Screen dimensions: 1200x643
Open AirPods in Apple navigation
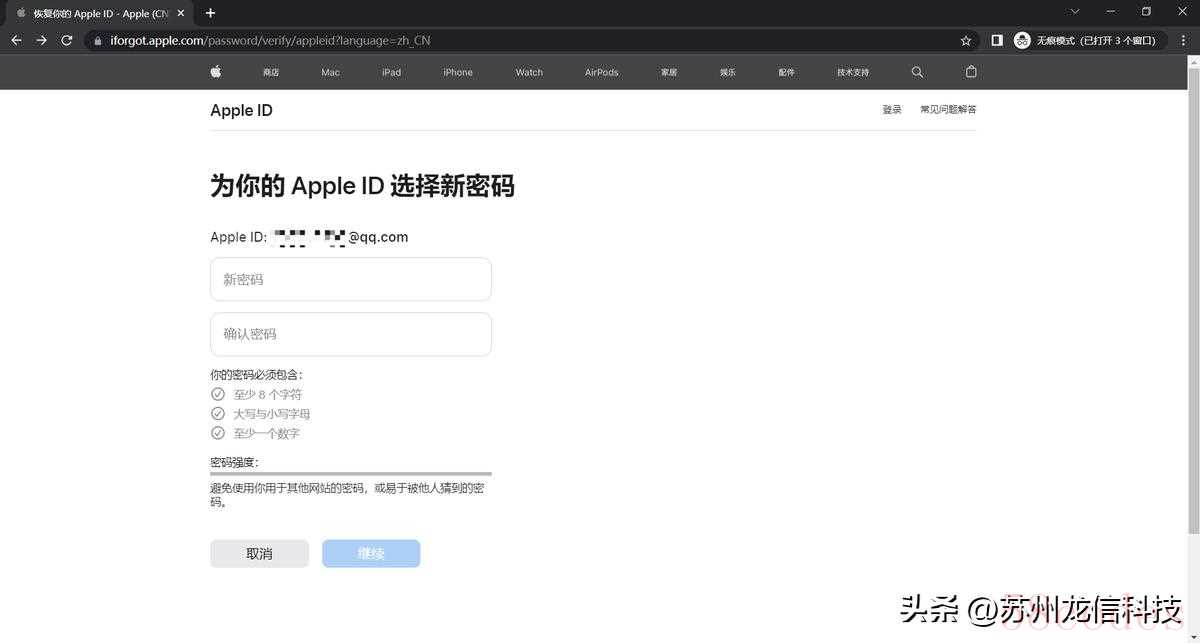click(602, 72)
